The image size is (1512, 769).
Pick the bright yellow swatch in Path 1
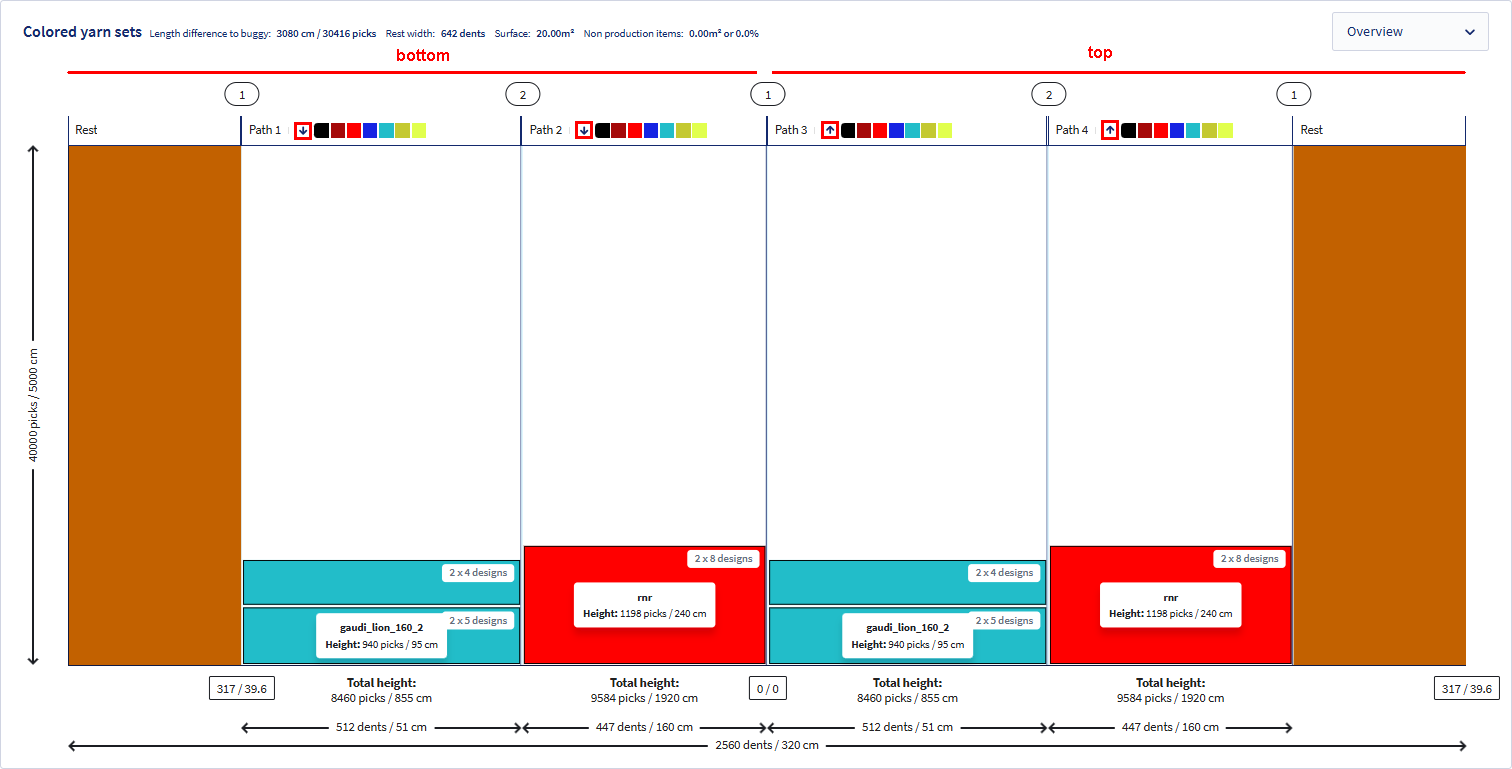click(419, 130)
